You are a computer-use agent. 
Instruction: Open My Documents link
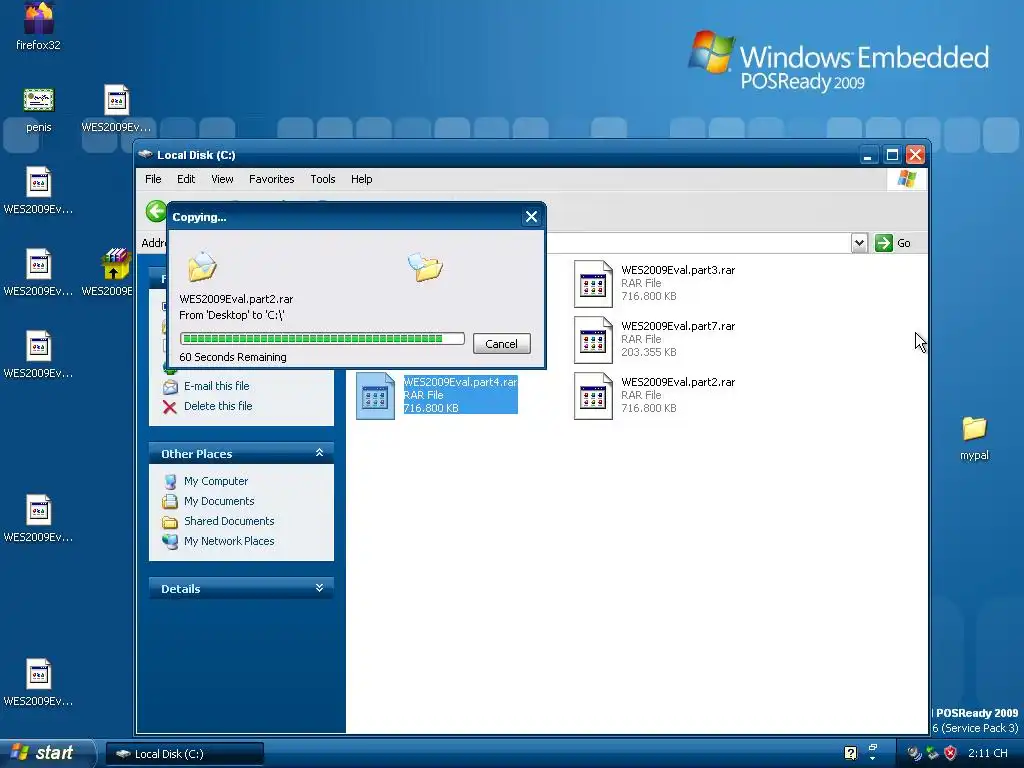click(219, 502)
